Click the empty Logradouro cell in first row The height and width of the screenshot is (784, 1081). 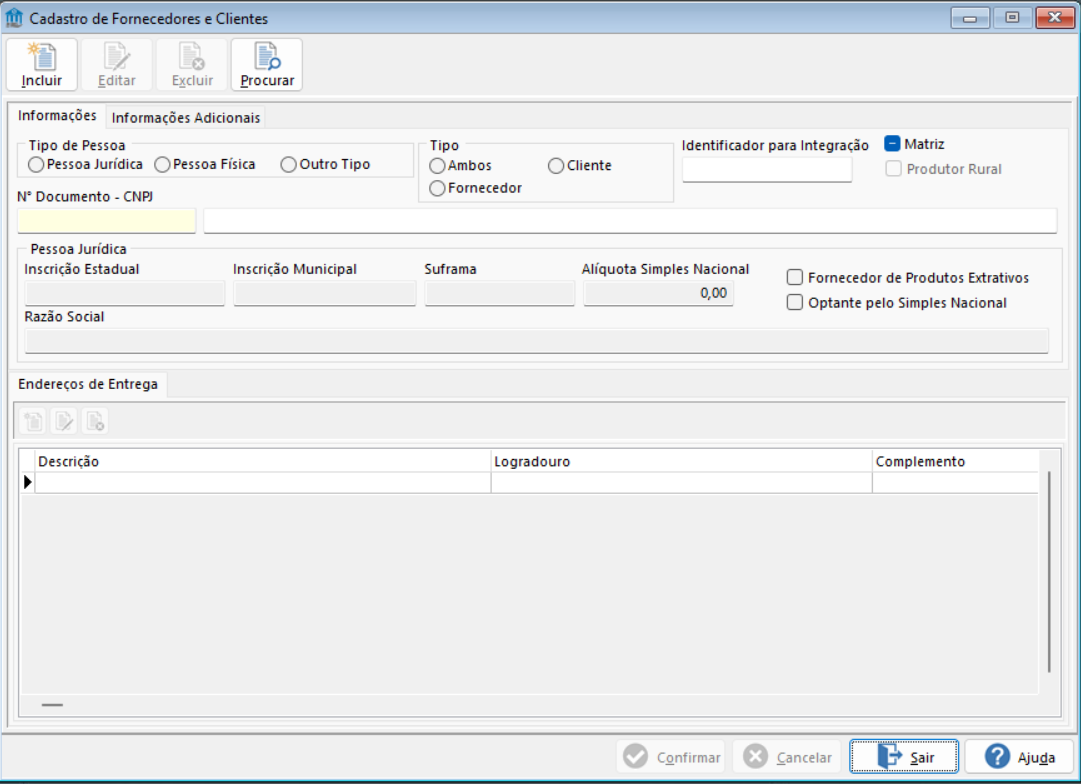[681, 483]
